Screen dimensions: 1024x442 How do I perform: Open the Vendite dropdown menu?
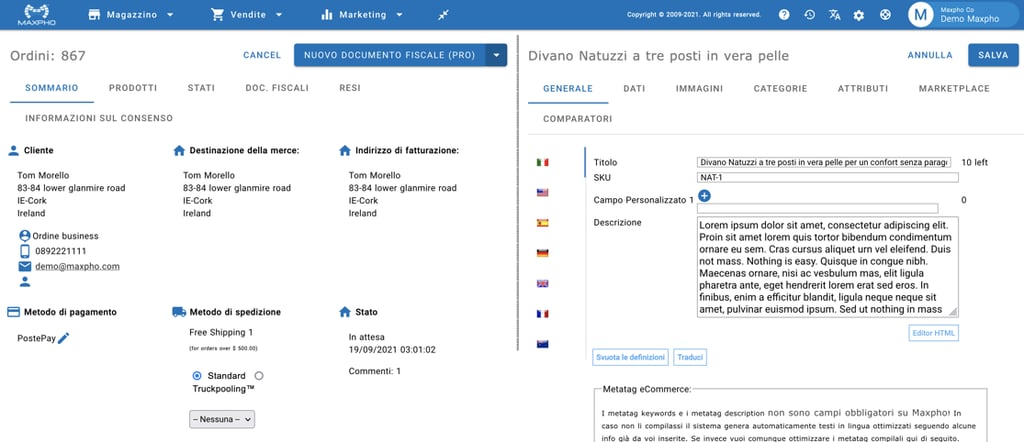(x=246, y=14)
